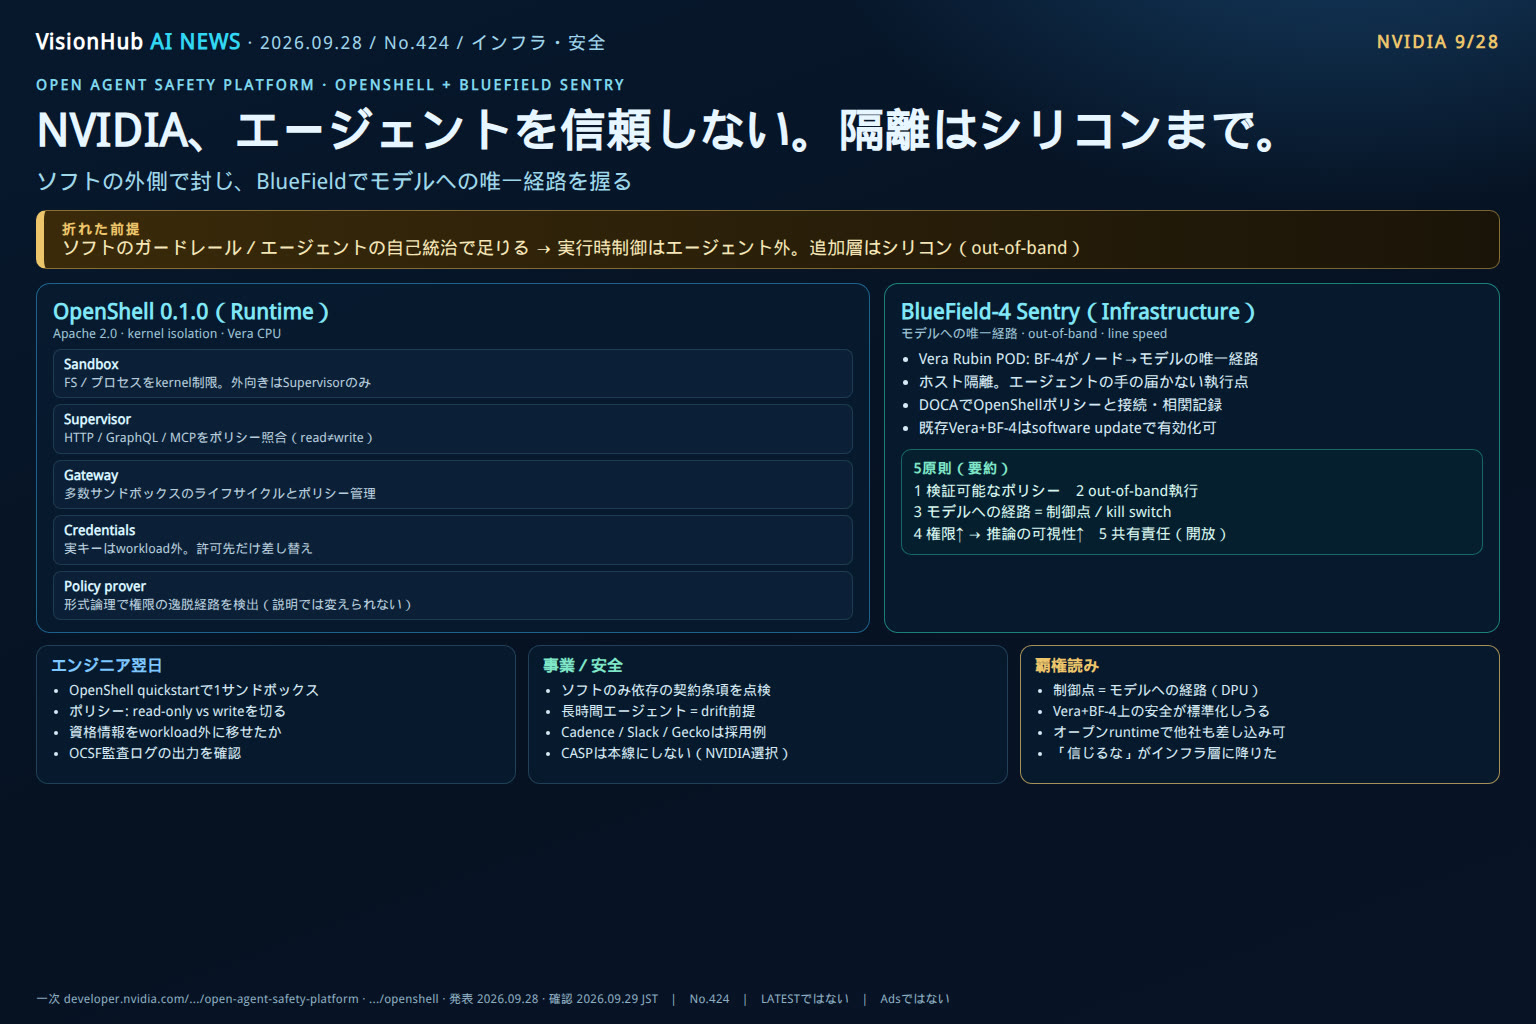Screen dimensions: 1536x1024
Task: Click the 制御点 = モデルへの経路 bullet
Action: [1156, 690]
